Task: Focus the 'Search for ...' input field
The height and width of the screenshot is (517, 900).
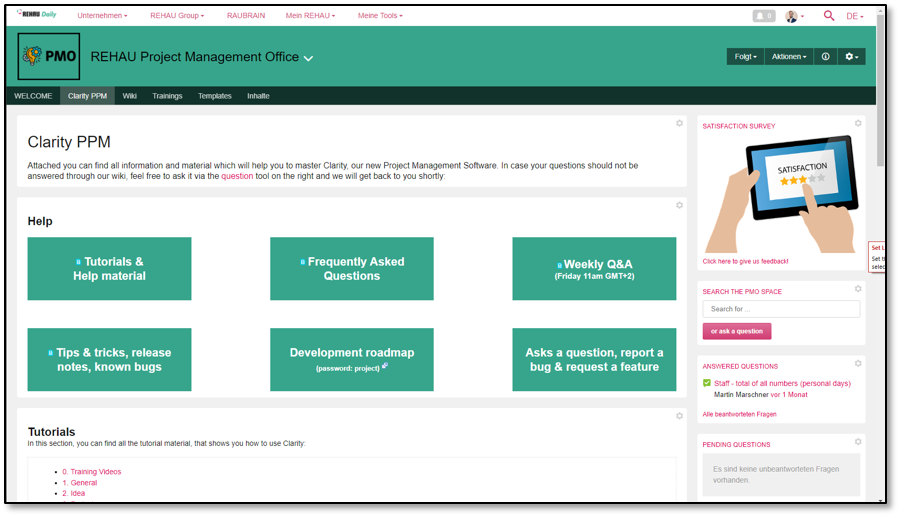Action: pyautogui.click(x=781, y=309)
